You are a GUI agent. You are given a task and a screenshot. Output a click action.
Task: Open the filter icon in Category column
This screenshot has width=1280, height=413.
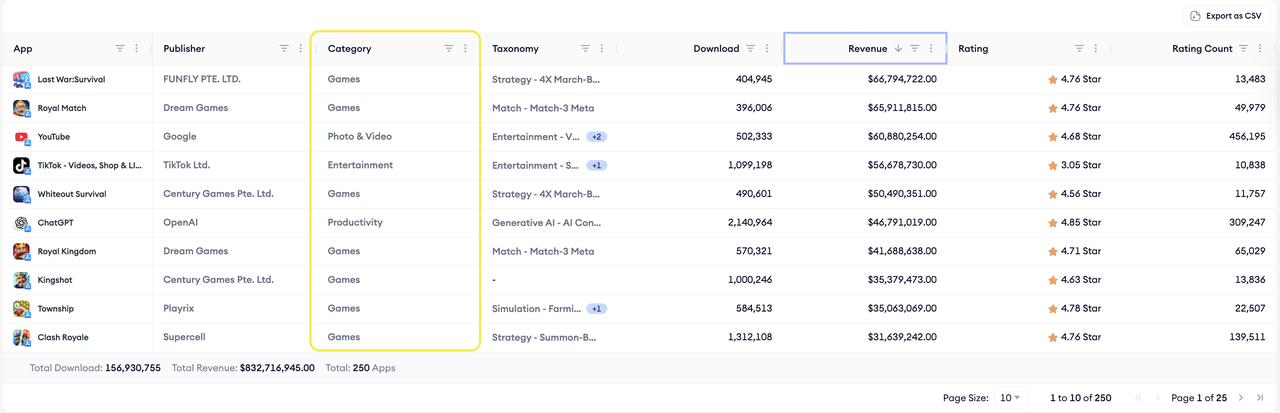point(449,48)
